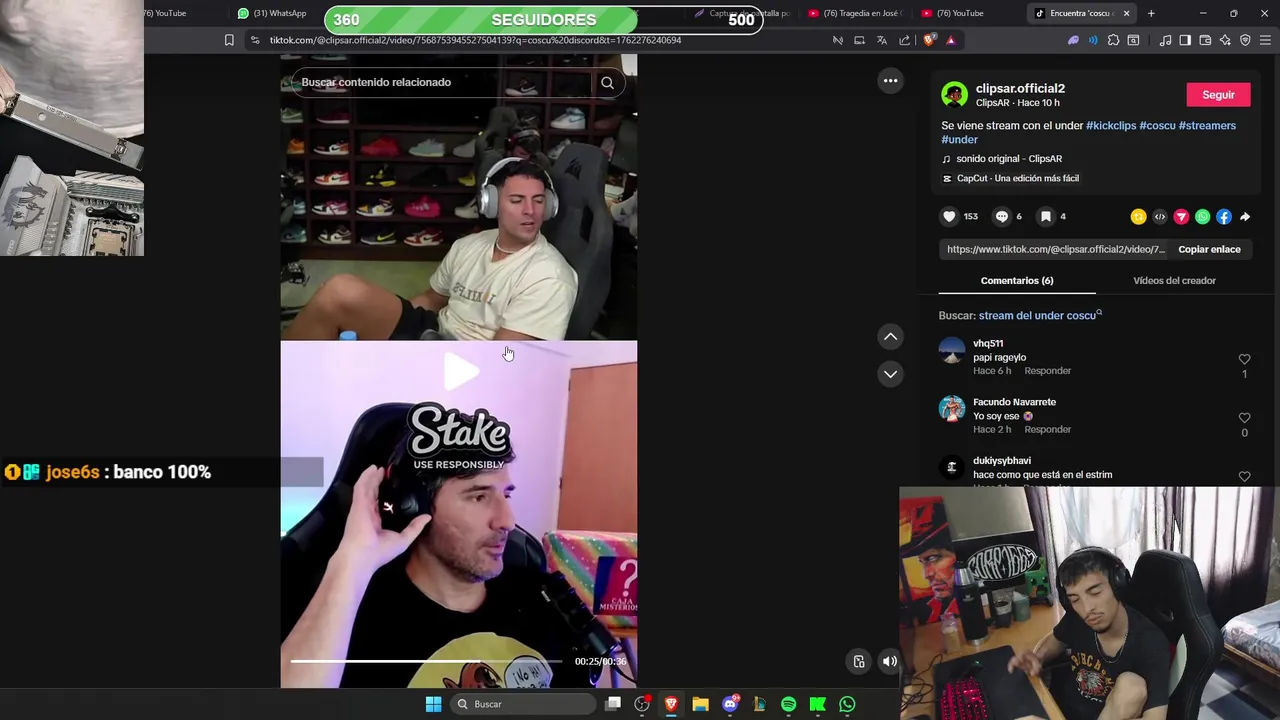Close the TikTok Encuentra 'coscu tab
This screenshot has width=1280, height=720.
click(1126, 13)
